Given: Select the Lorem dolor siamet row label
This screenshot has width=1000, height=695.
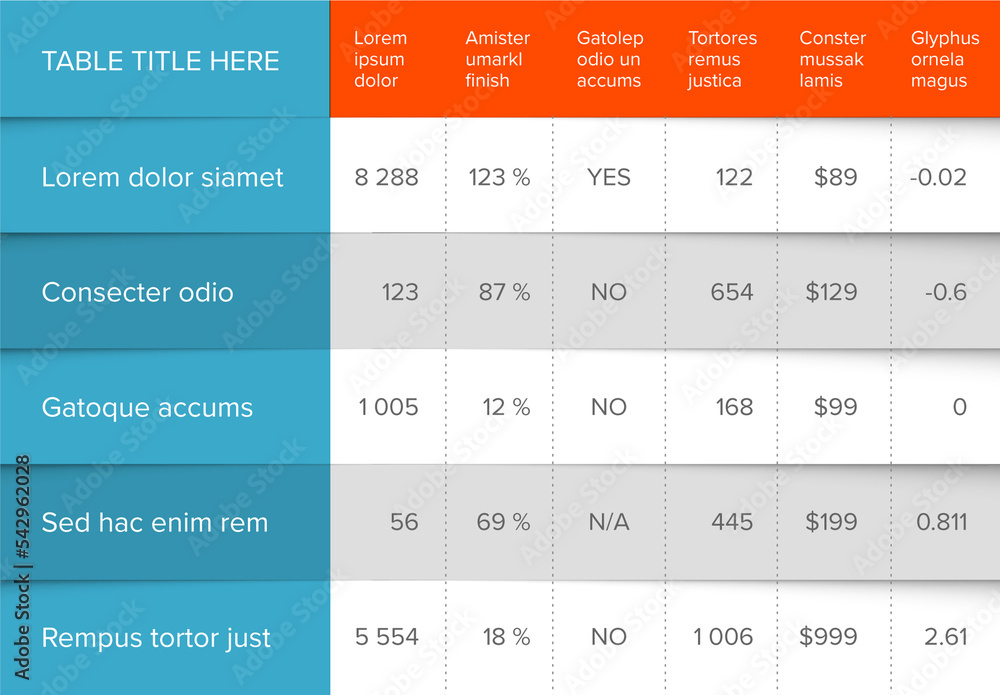Looking at the screenshot, I should (x=163, y=177).
